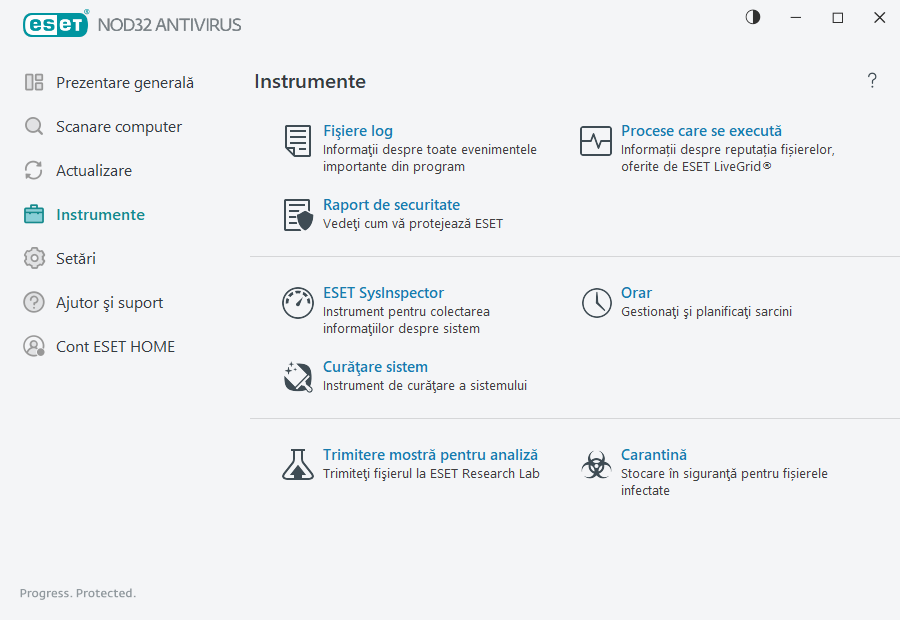Open Fișiere log via its log icon
Screen dimensions: 900x620
tap(297, 141)
